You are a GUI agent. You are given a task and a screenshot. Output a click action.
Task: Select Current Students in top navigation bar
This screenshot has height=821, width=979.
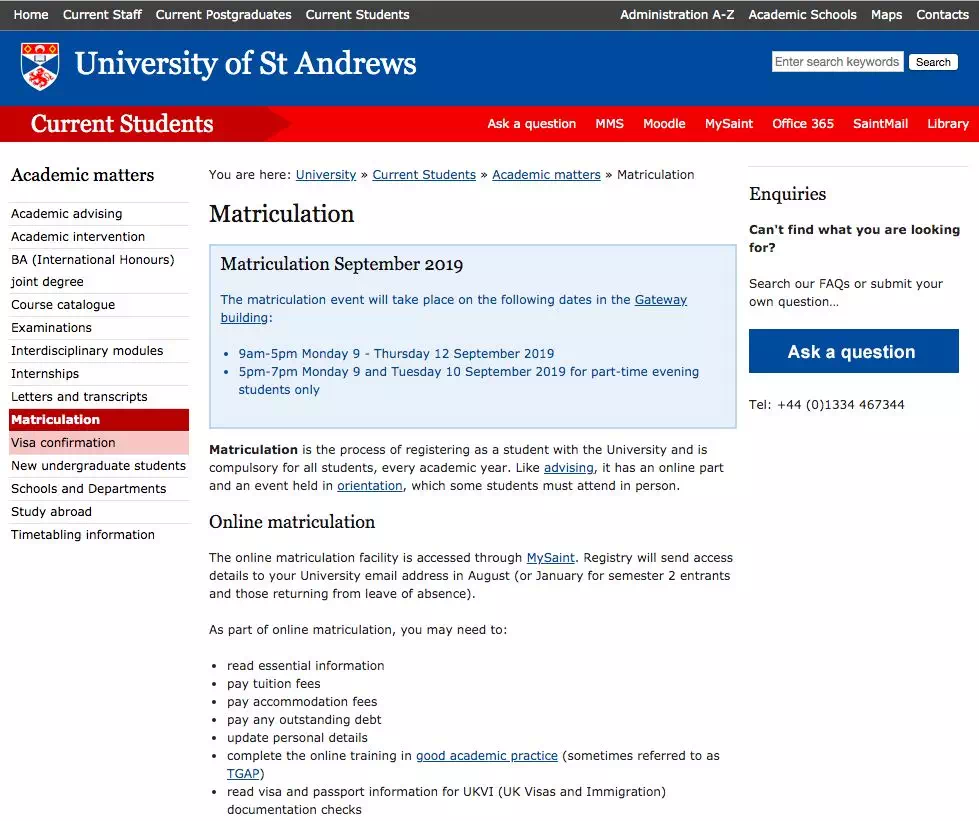pyautogui.click(x=357, y=14)
